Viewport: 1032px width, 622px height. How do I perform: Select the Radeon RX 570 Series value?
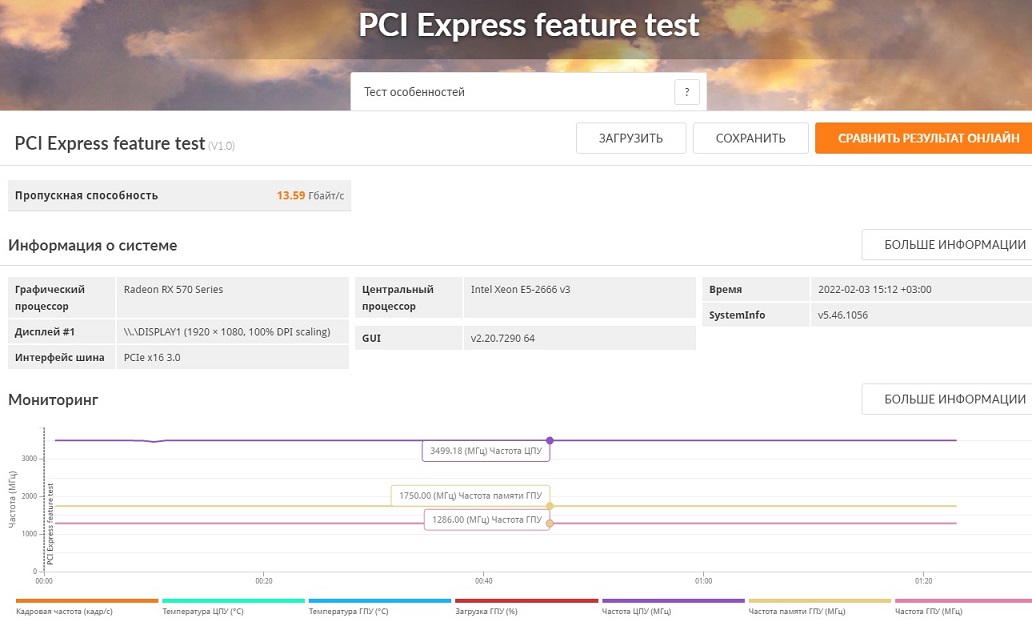(173, 289)
